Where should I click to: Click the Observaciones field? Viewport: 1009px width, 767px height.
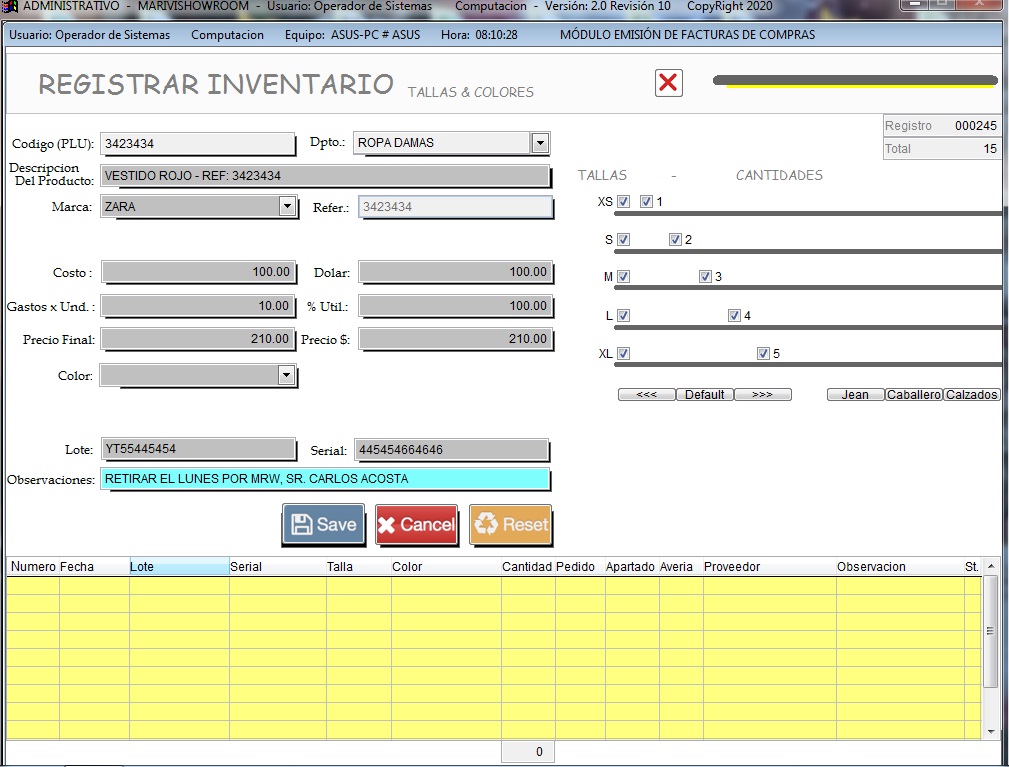coord(325,479)
